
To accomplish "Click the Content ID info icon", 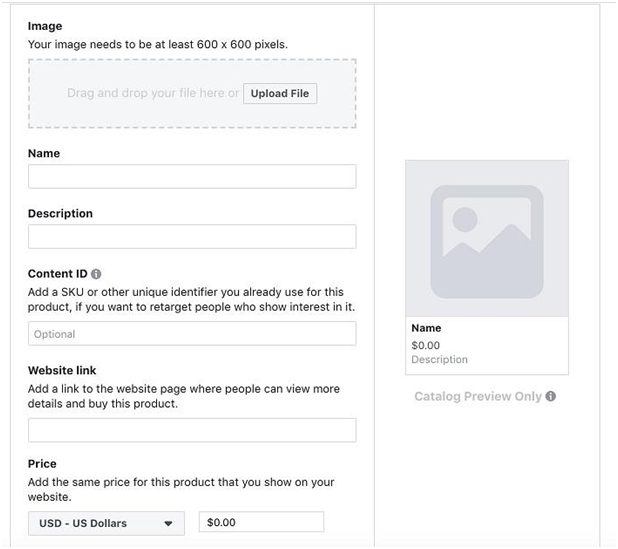I will pos(96,274).
